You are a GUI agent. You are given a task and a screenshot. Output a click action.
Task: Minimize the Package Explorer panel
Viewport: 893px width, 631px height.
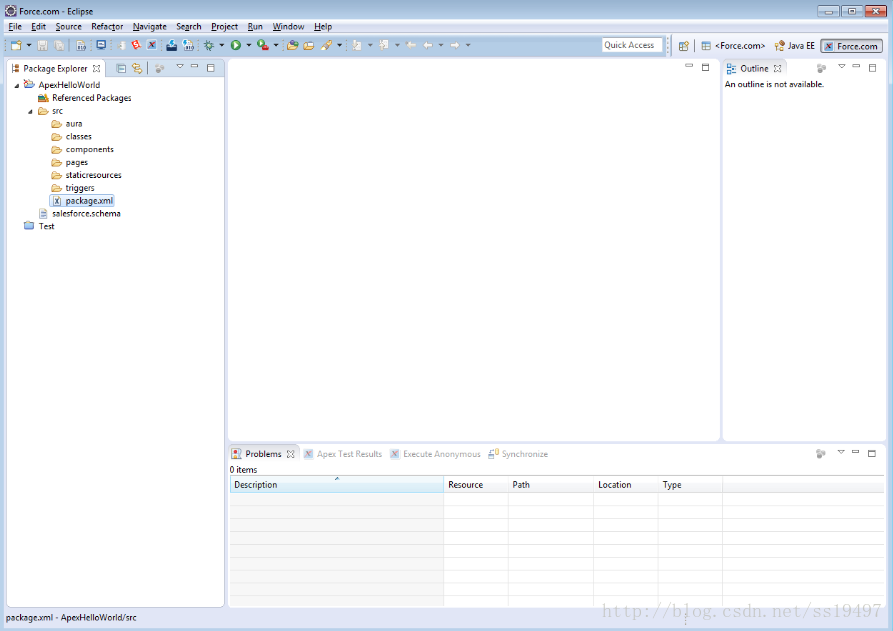(x=195, y=67)
